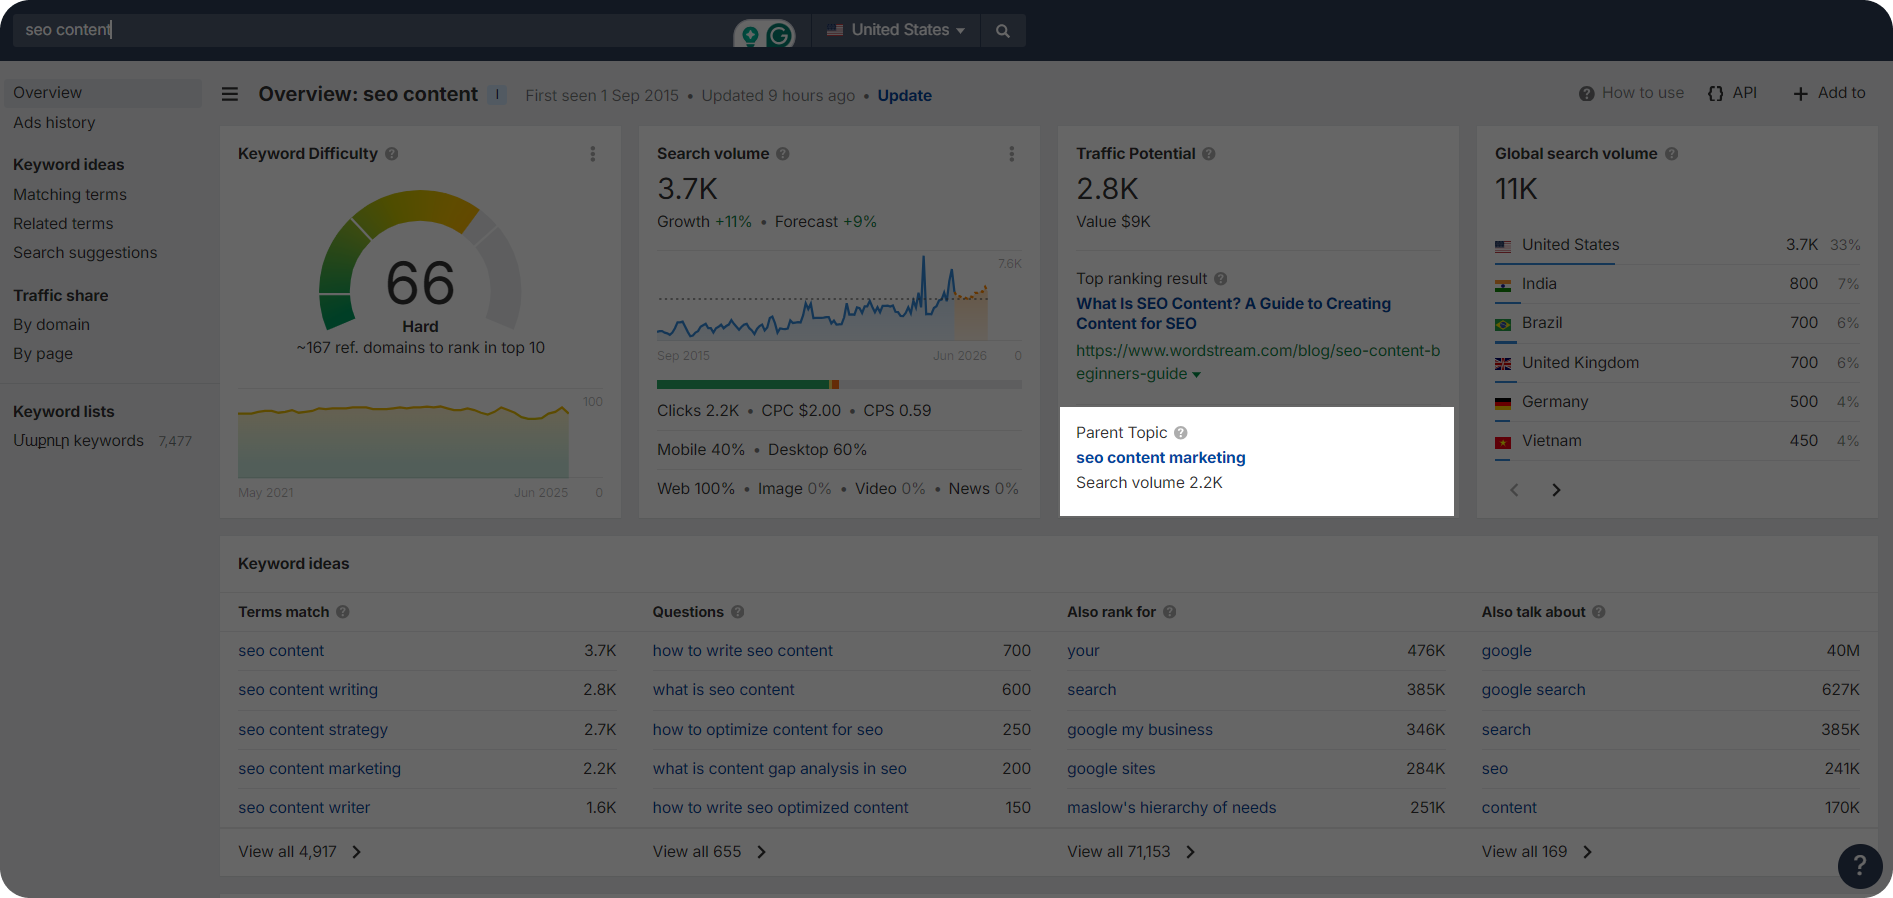Click Add to button

tap(1829, 93)
